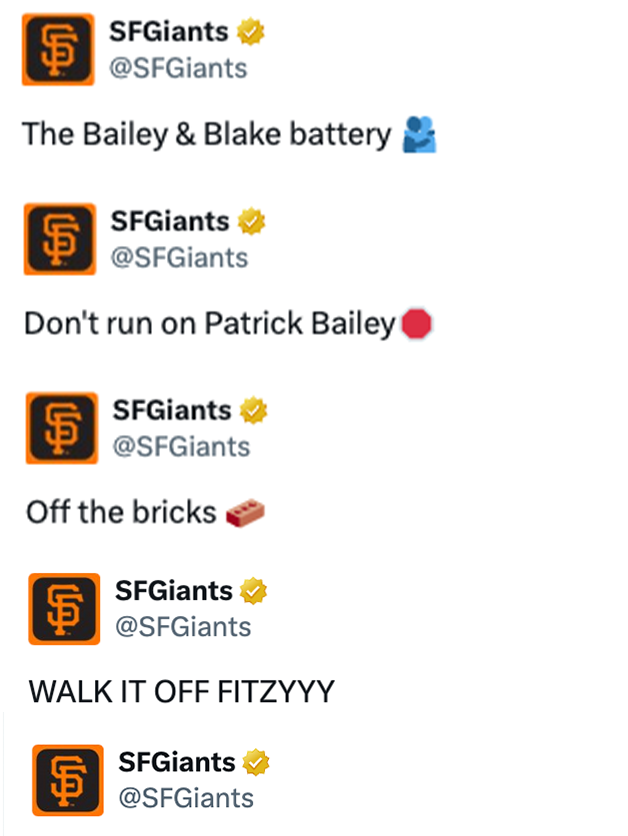Click the verified badge in the bottom tweet header

coord(256,762)
